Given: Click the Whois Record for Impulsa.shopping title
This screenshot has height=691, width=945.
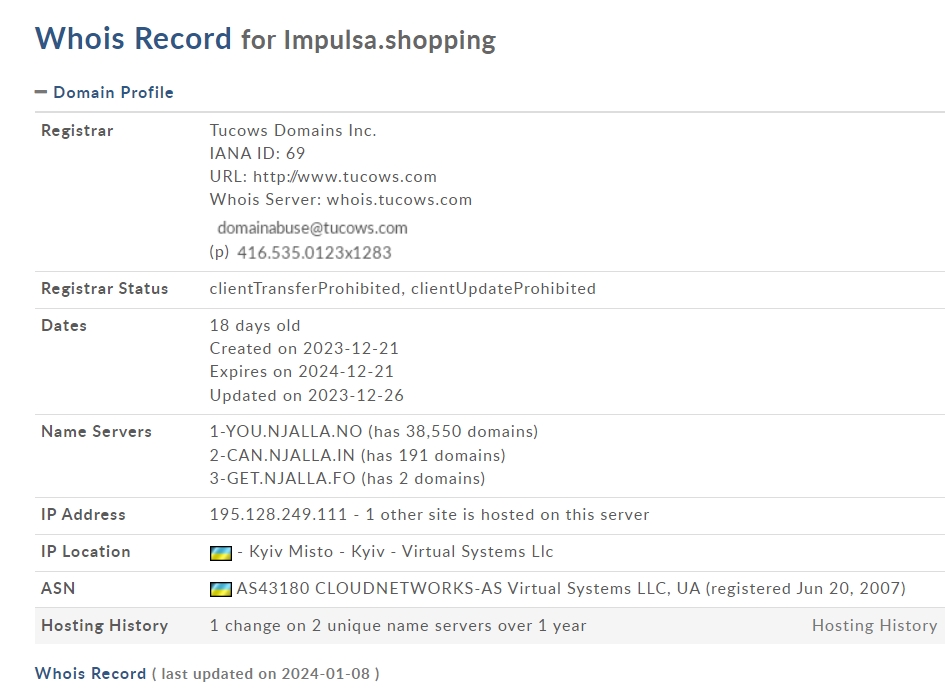Looking at the screenshot, I should 265,39.
